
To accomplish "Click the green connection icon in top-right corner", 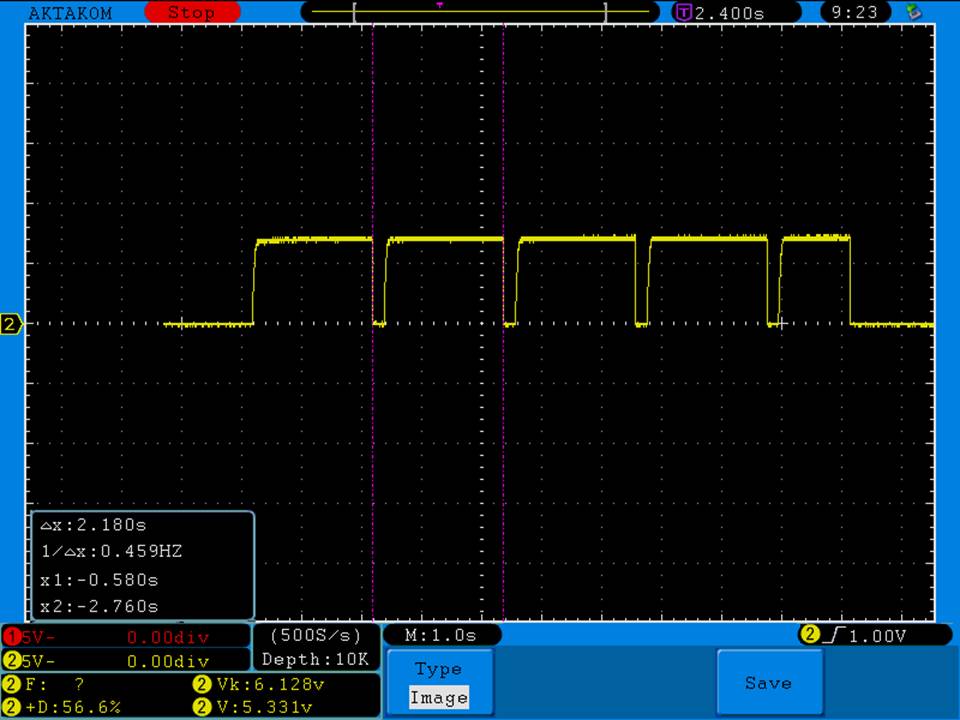I will pos(912,12).
